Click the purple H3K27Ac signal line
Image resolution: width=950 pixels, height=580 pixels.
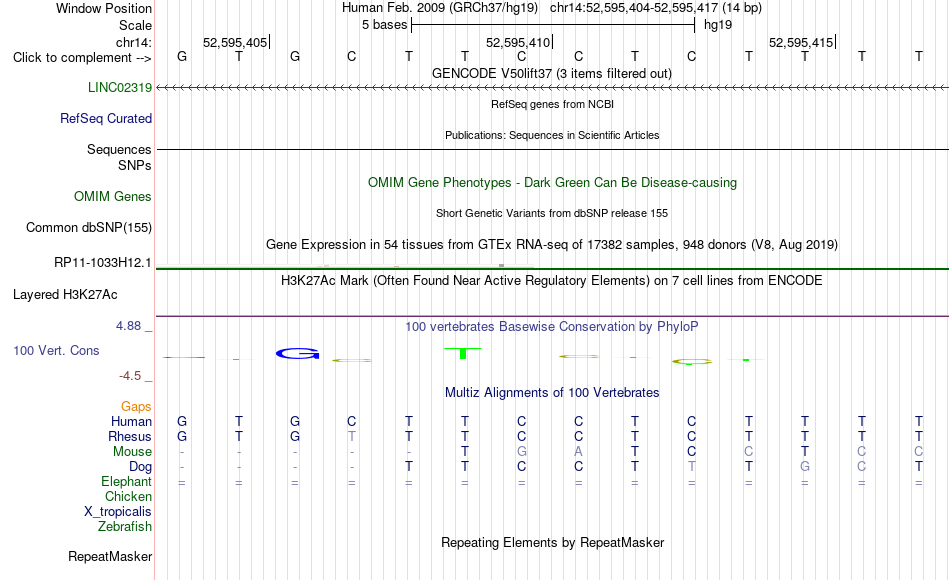[x=552, y=316]
